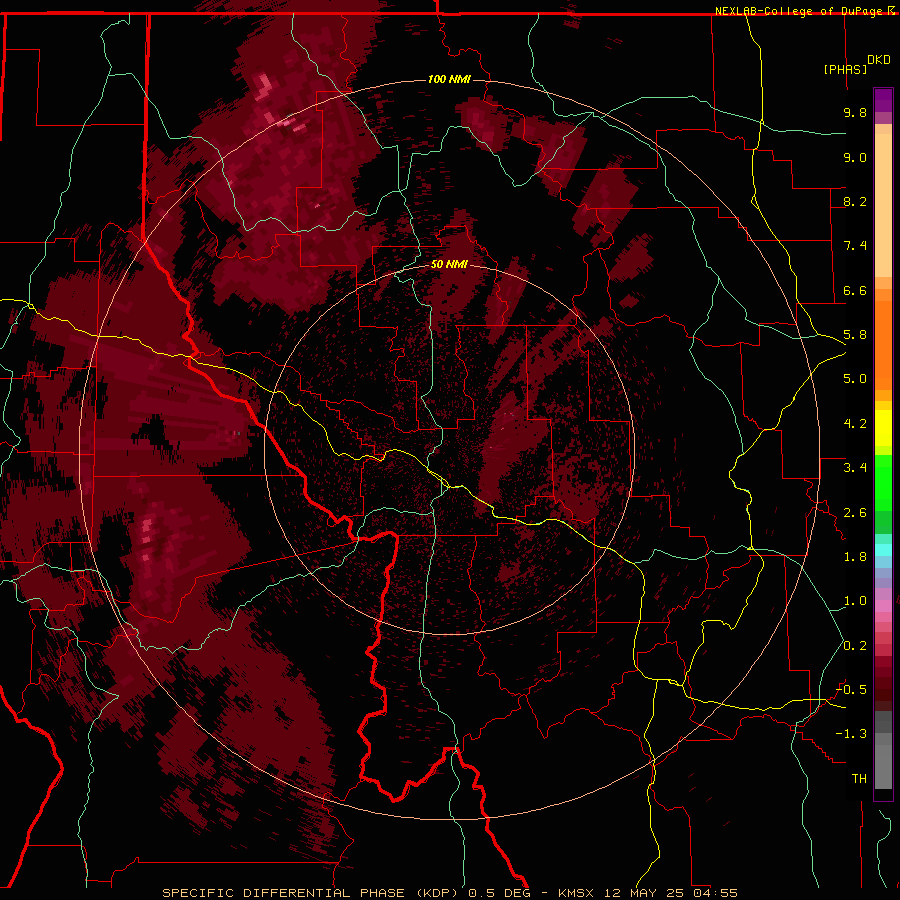
Task: Click the TH threshold label
Action: pyautogui.click(x=859, y=779)
